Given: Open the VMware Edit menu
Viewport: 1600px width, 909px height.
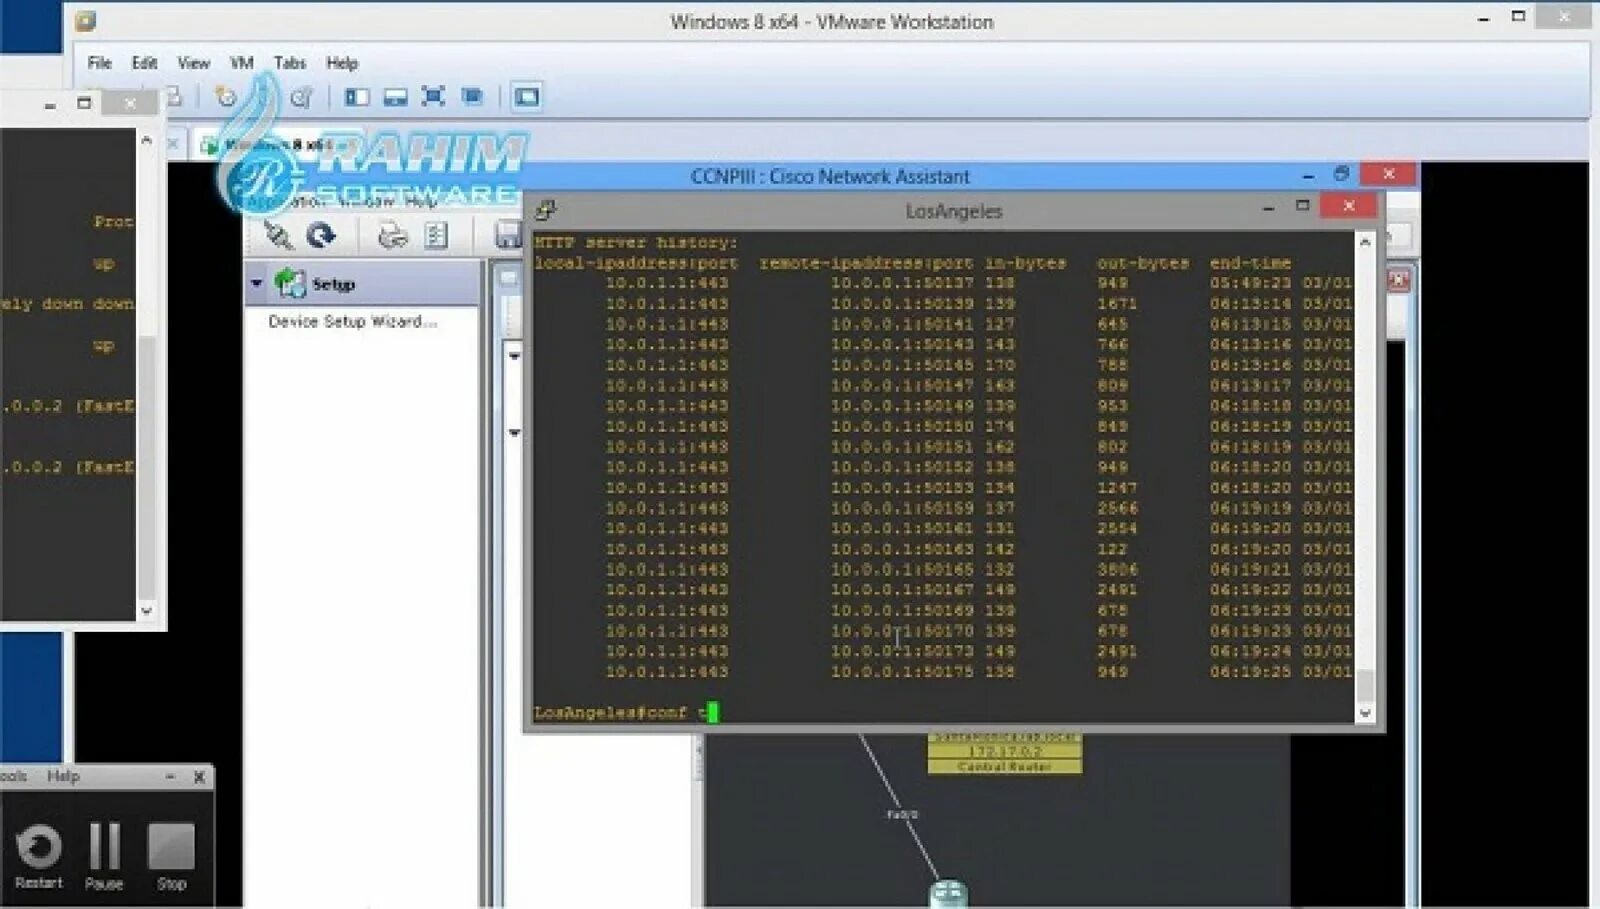Looking at the screenshot, I should [x=144, y=63].
